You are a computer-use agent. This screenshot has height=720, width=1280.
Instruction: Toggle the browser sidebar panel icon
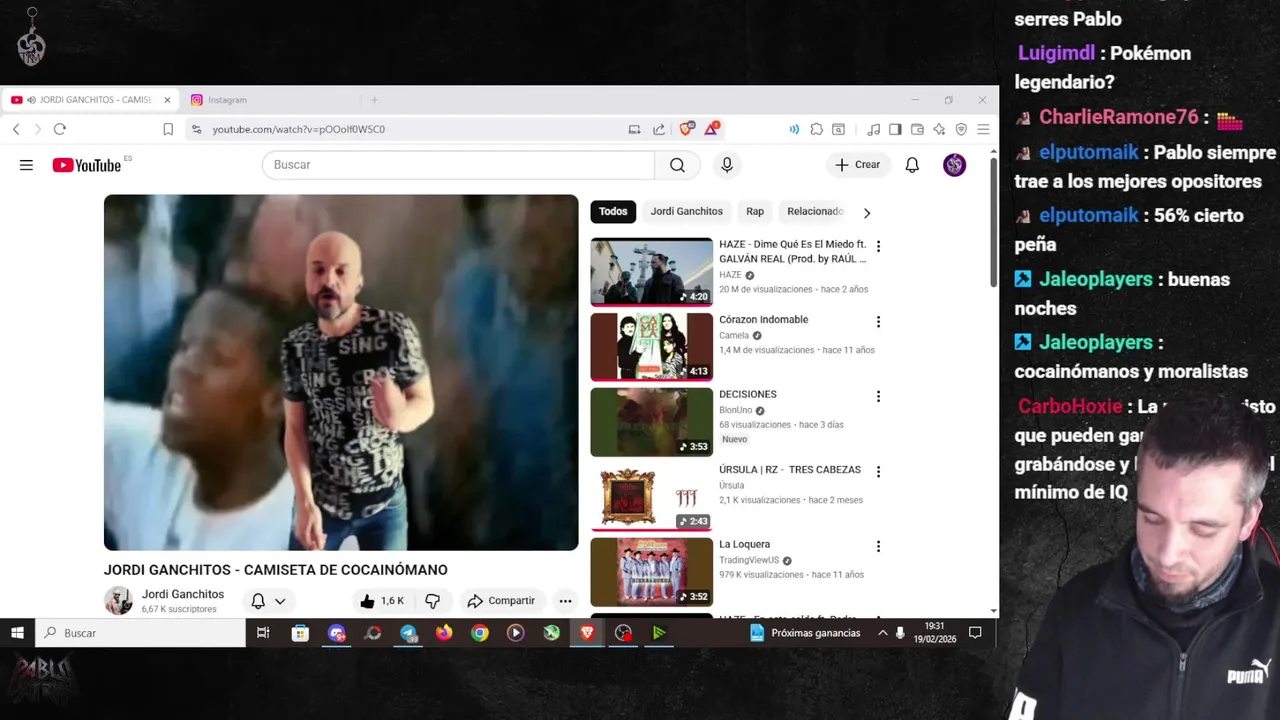[x=895, y=129]
